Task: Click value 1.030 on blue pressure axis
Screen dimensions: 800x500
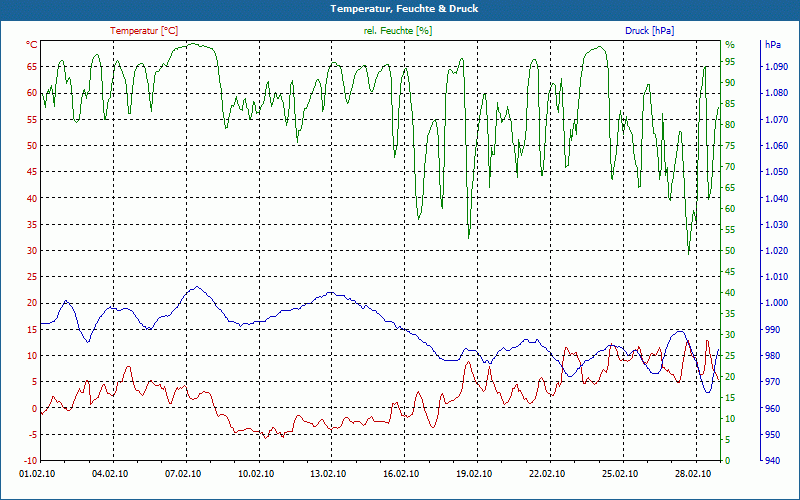Action: pos(776,224)
